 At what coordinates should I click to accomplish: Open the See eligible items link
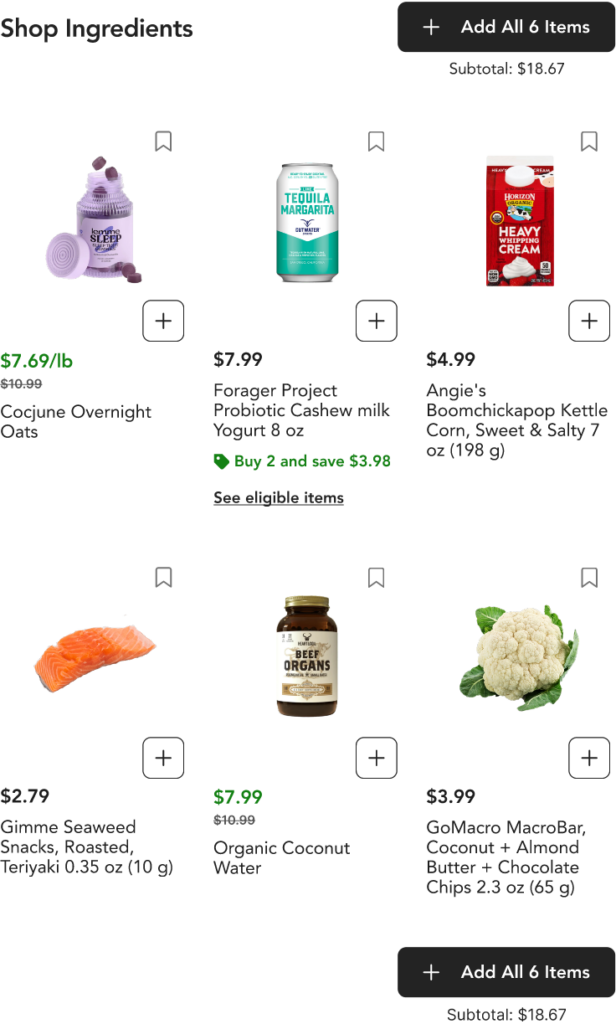pos(278,498)
